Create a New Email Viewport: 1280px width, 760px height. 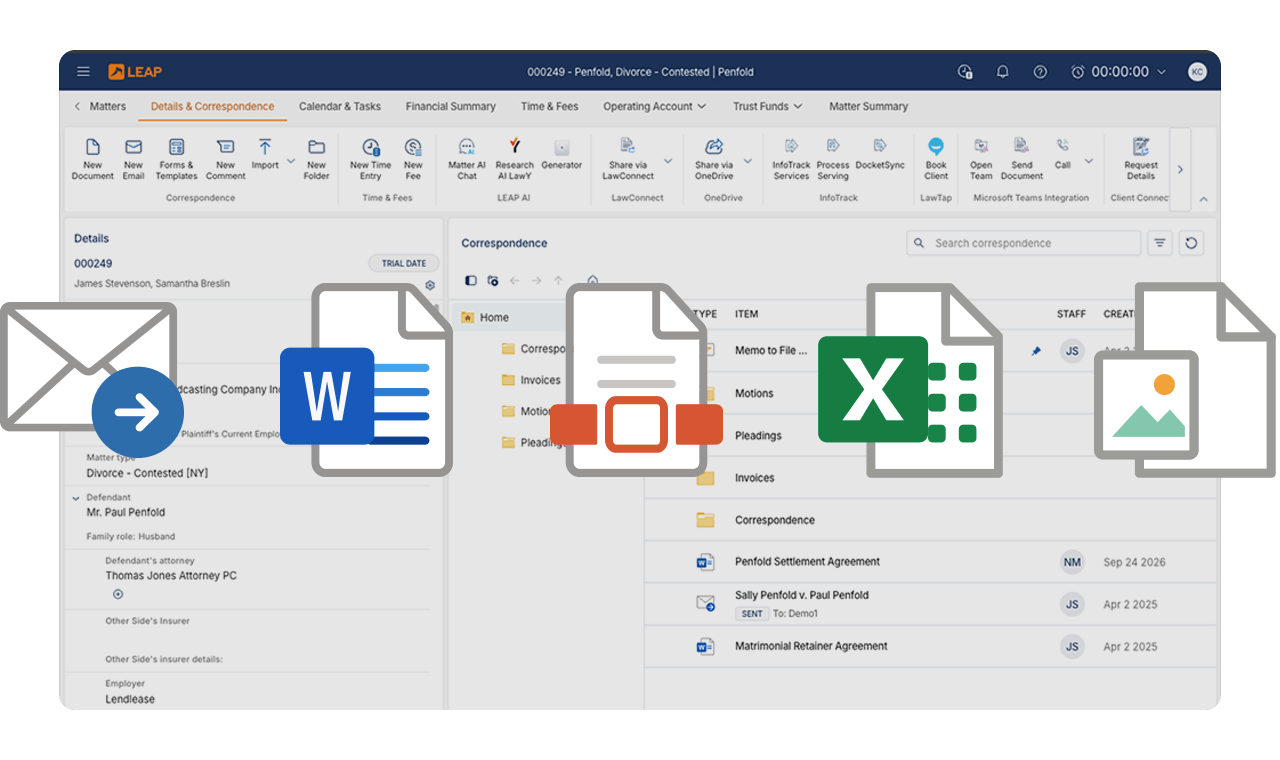pos(133,159)
